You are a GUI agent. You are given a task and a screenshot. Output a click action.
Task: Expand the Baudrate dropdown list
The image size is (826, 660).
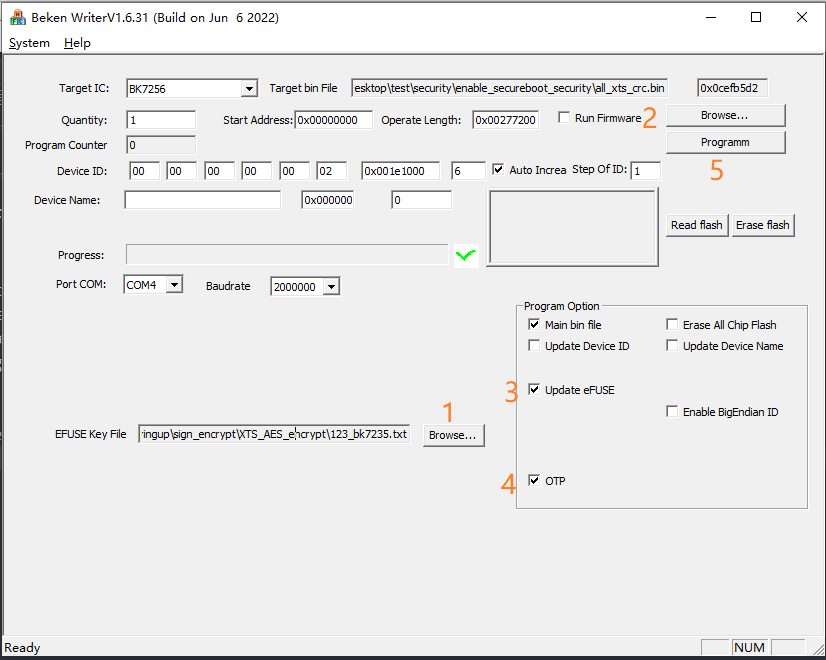(330, 287)
